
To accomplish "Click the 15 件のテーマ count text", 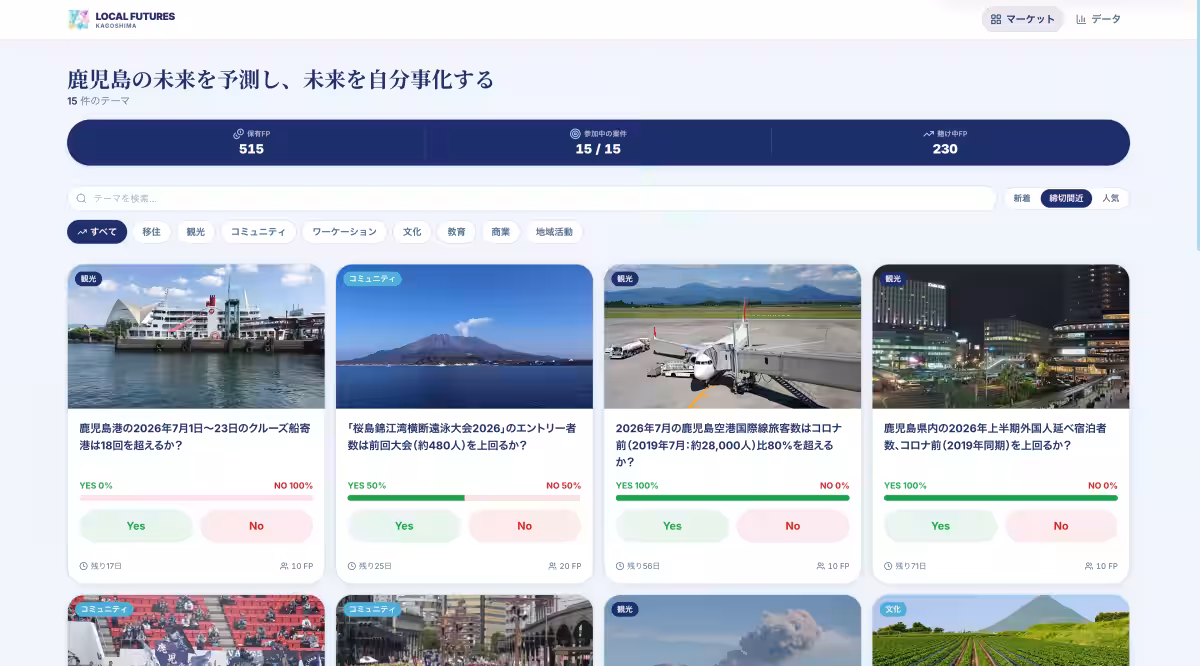I will pyautogui.click(x=98, y=101).
